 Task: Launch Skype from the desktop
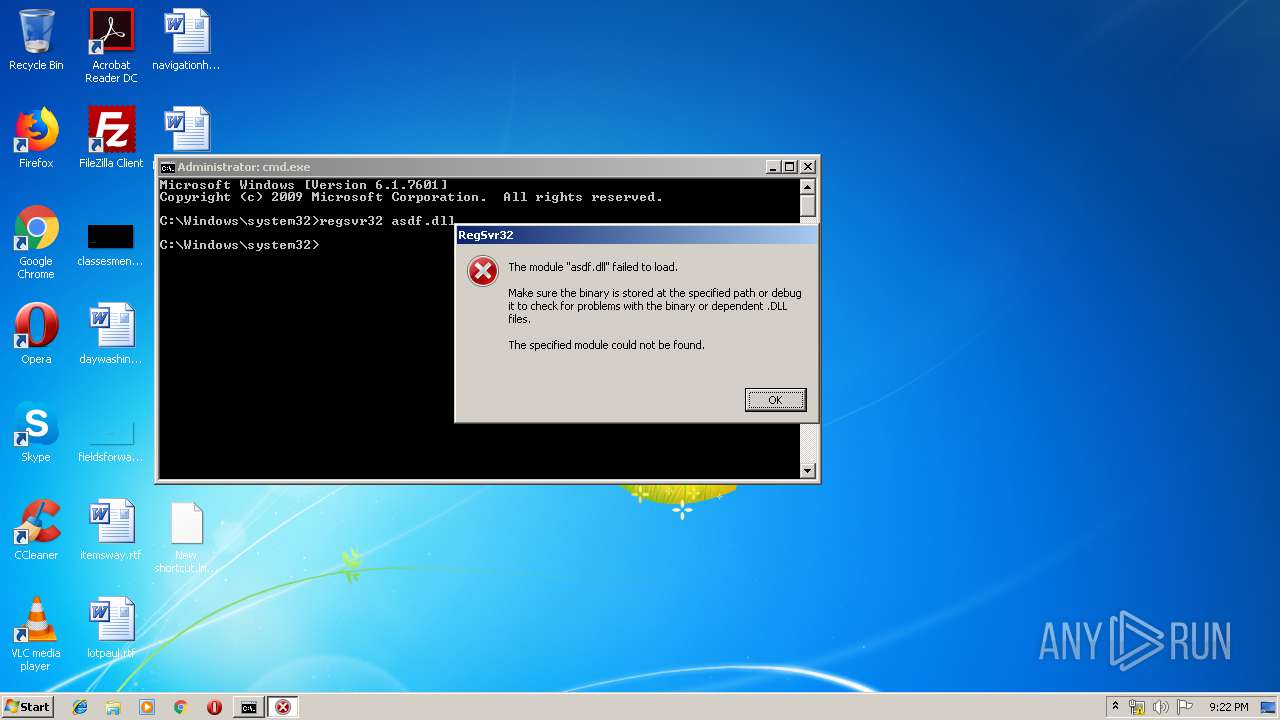click(x=36, y=432)
